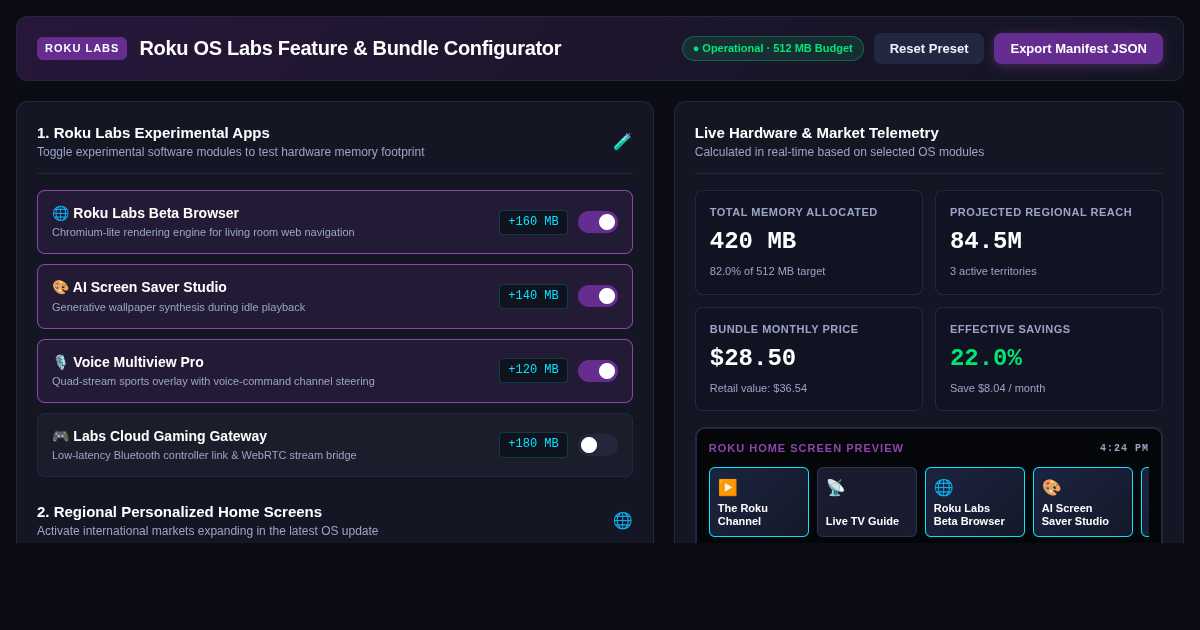This screenshot has height=630, width=1200.
Task: Enable the Labs Cloud Gaming Gateway toggle
Action: point(598,445)
